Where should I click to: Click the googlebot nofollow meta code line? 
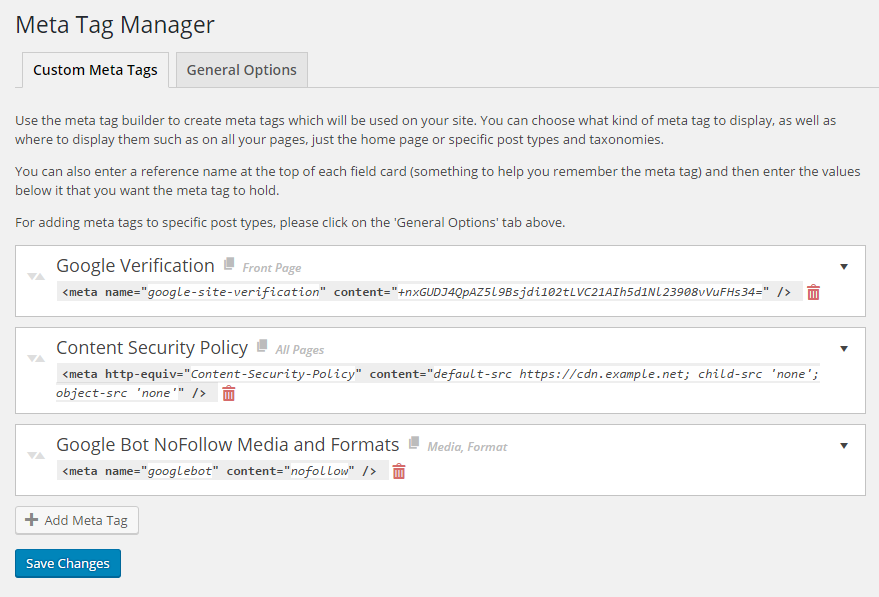click(219, 471)
